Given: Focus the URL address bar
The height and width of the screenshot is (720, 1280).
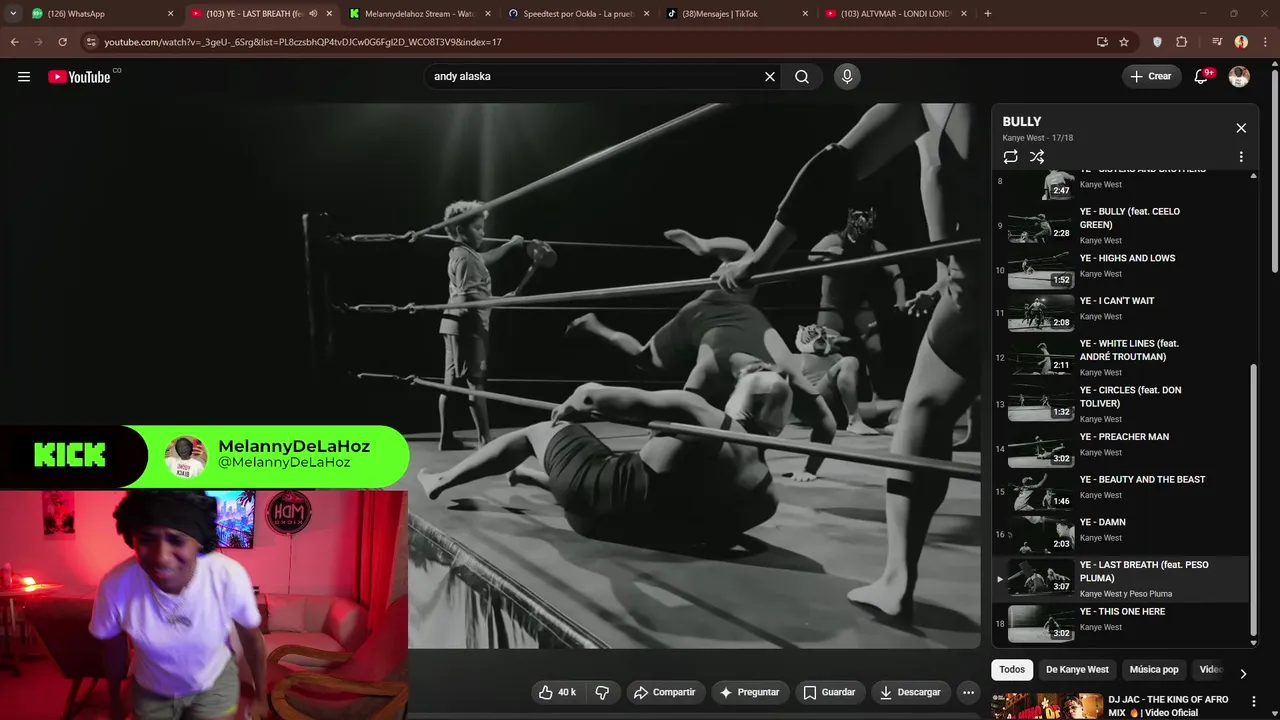Looking at the screenshot, I should pos(590,42).
